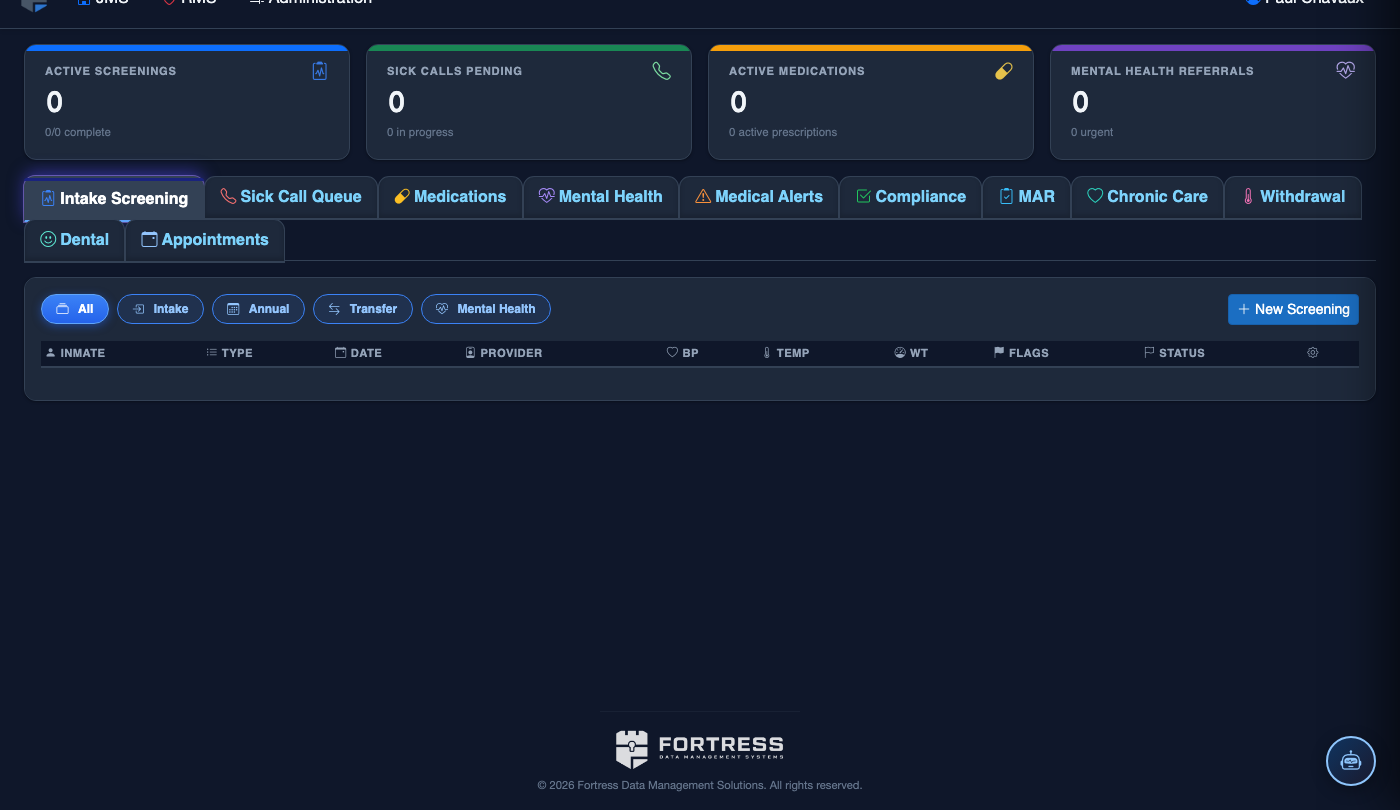
Task: Click the person icon beside INMATE header
Action: tap(51, 353)
